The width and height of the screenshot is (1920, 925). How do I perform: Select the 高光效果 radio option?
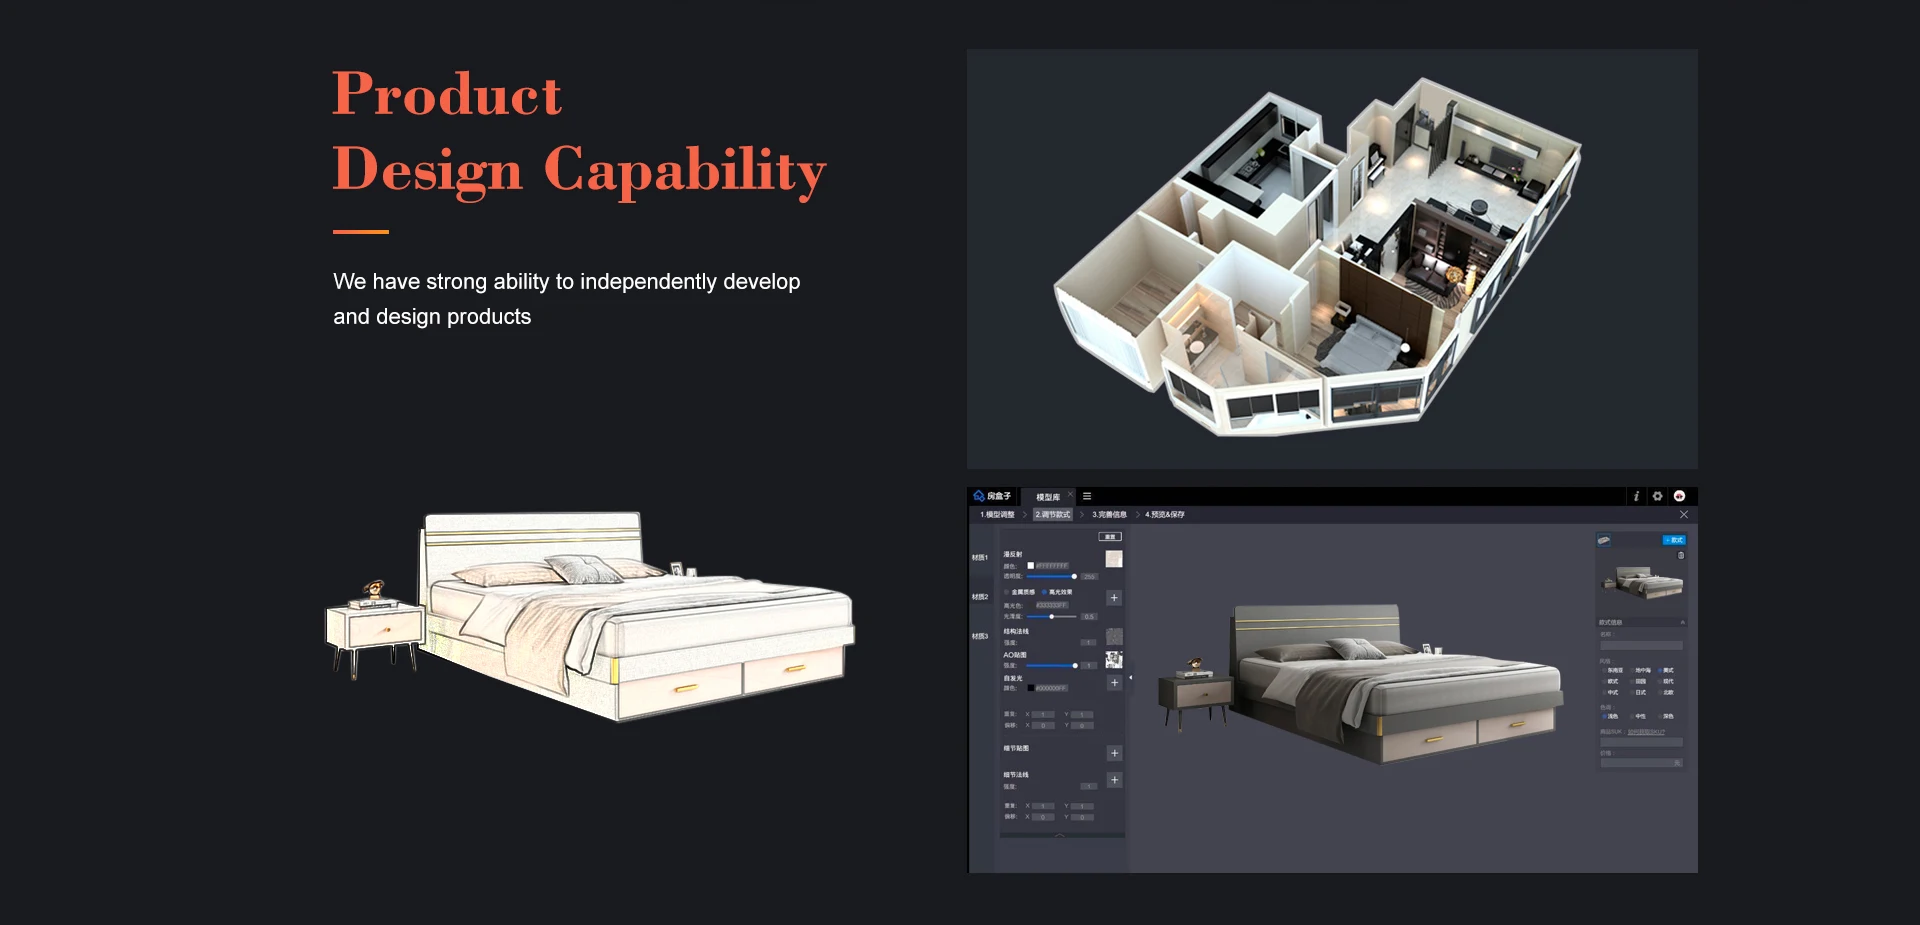(1045, 592)
